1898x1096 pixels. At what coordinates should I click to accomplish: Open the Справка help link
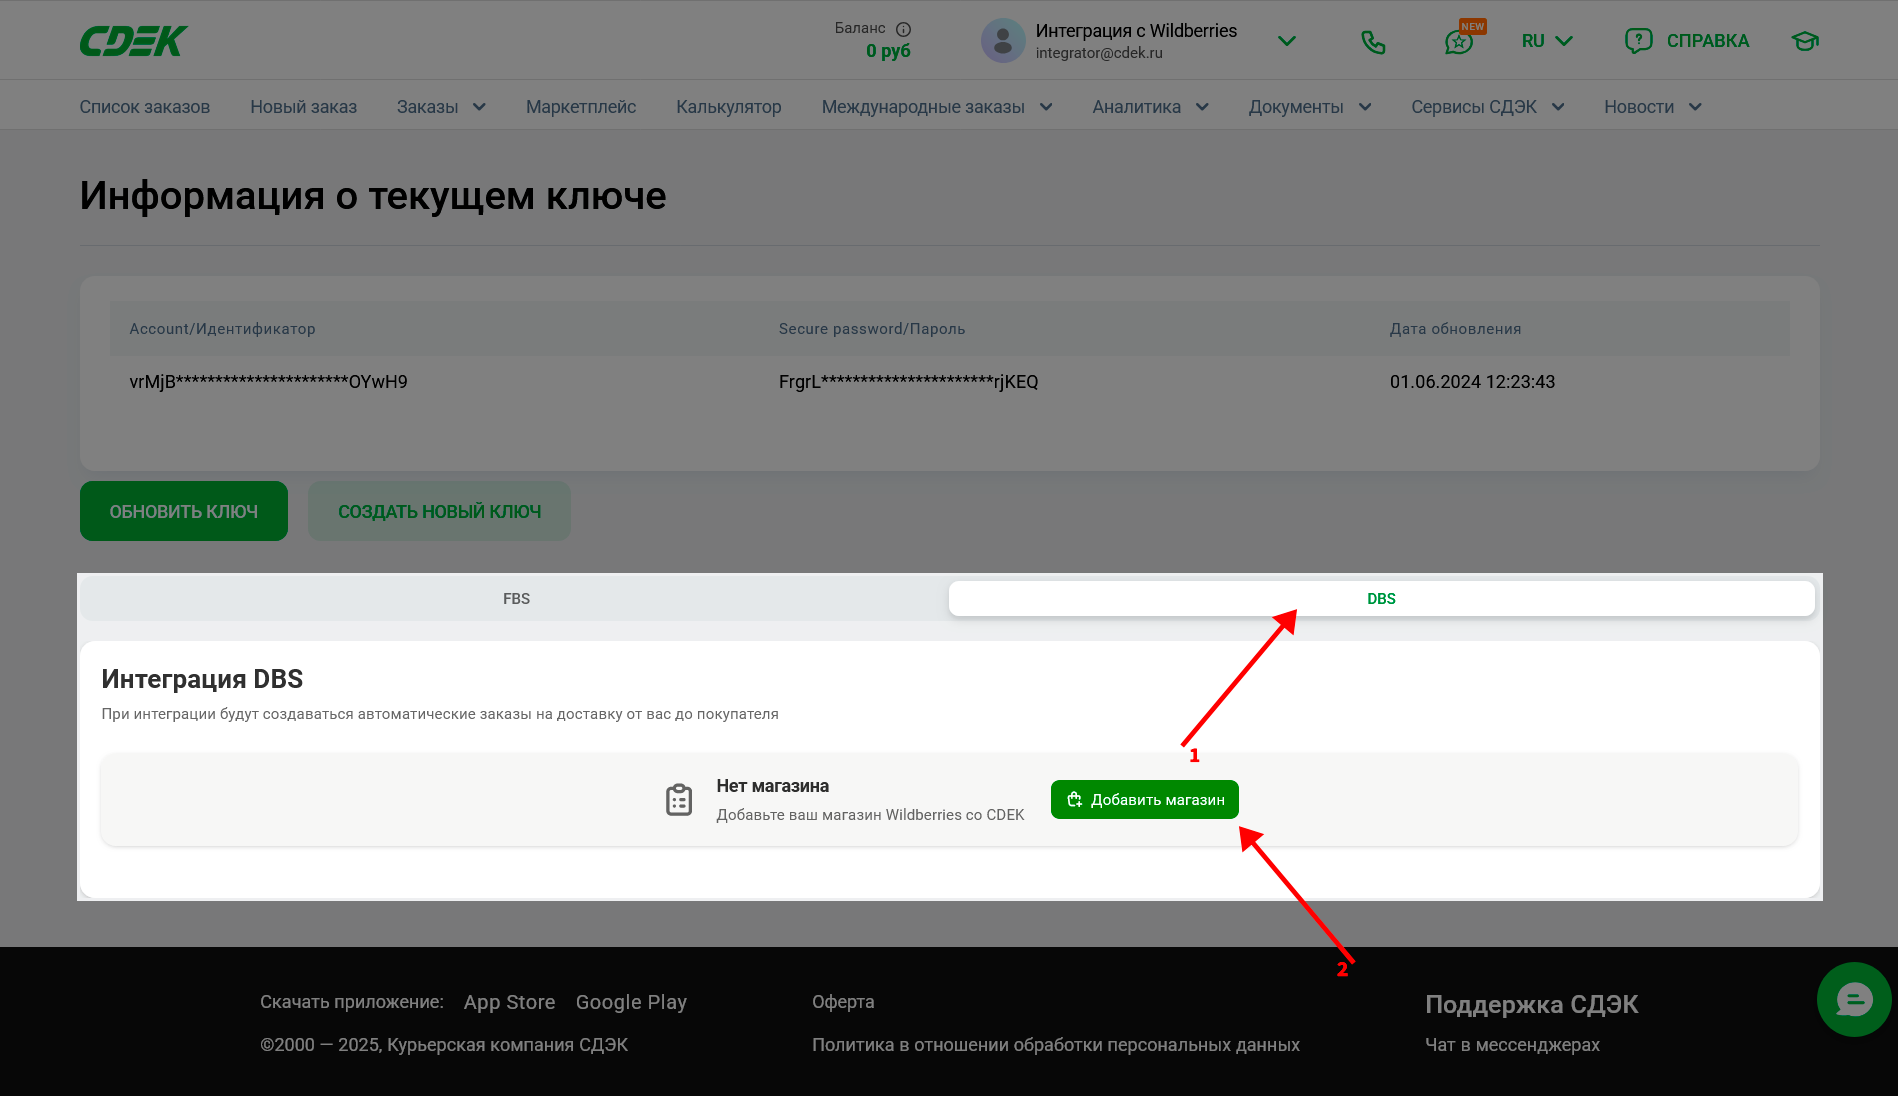(x=1687, y=41)
